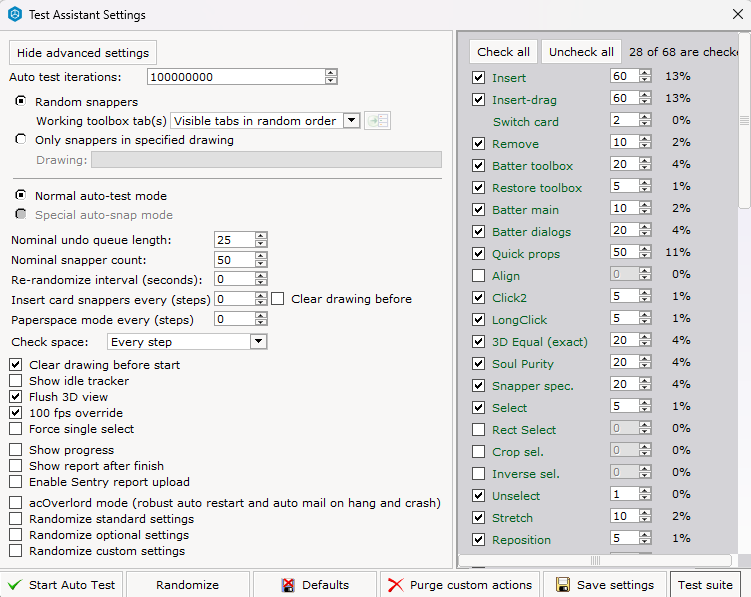Click Check all actions
751x597 pixels.
pyautogui.click(x=503, y=52)
